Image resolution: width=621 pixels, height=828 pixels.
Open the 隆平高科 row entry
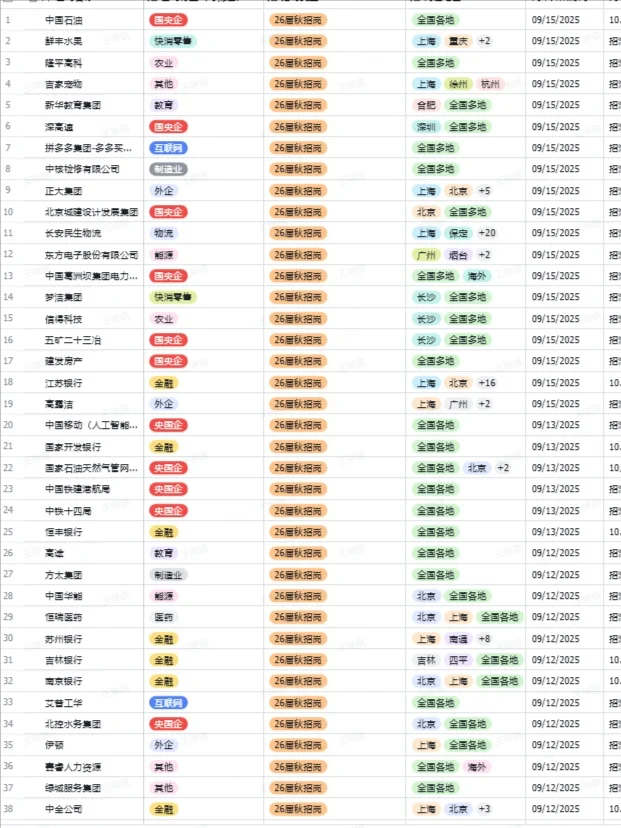click(63, 63)
